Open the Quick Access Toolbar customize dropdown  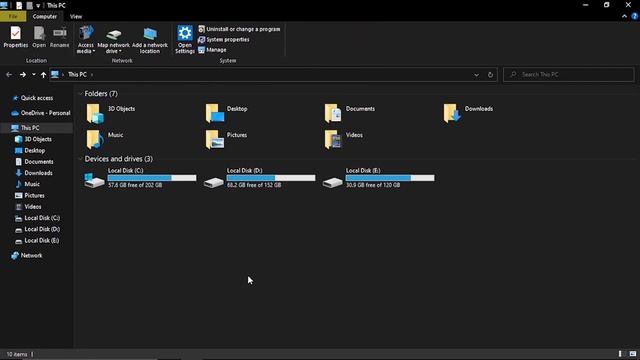38,6
